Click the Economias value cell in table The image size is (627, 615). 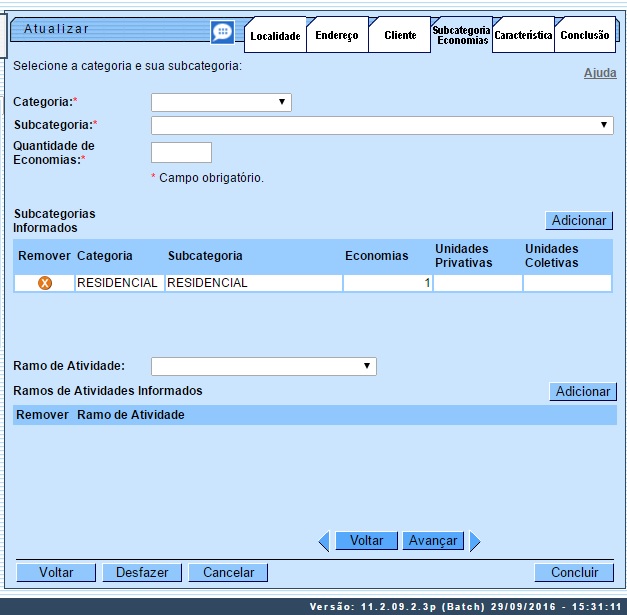387,283
